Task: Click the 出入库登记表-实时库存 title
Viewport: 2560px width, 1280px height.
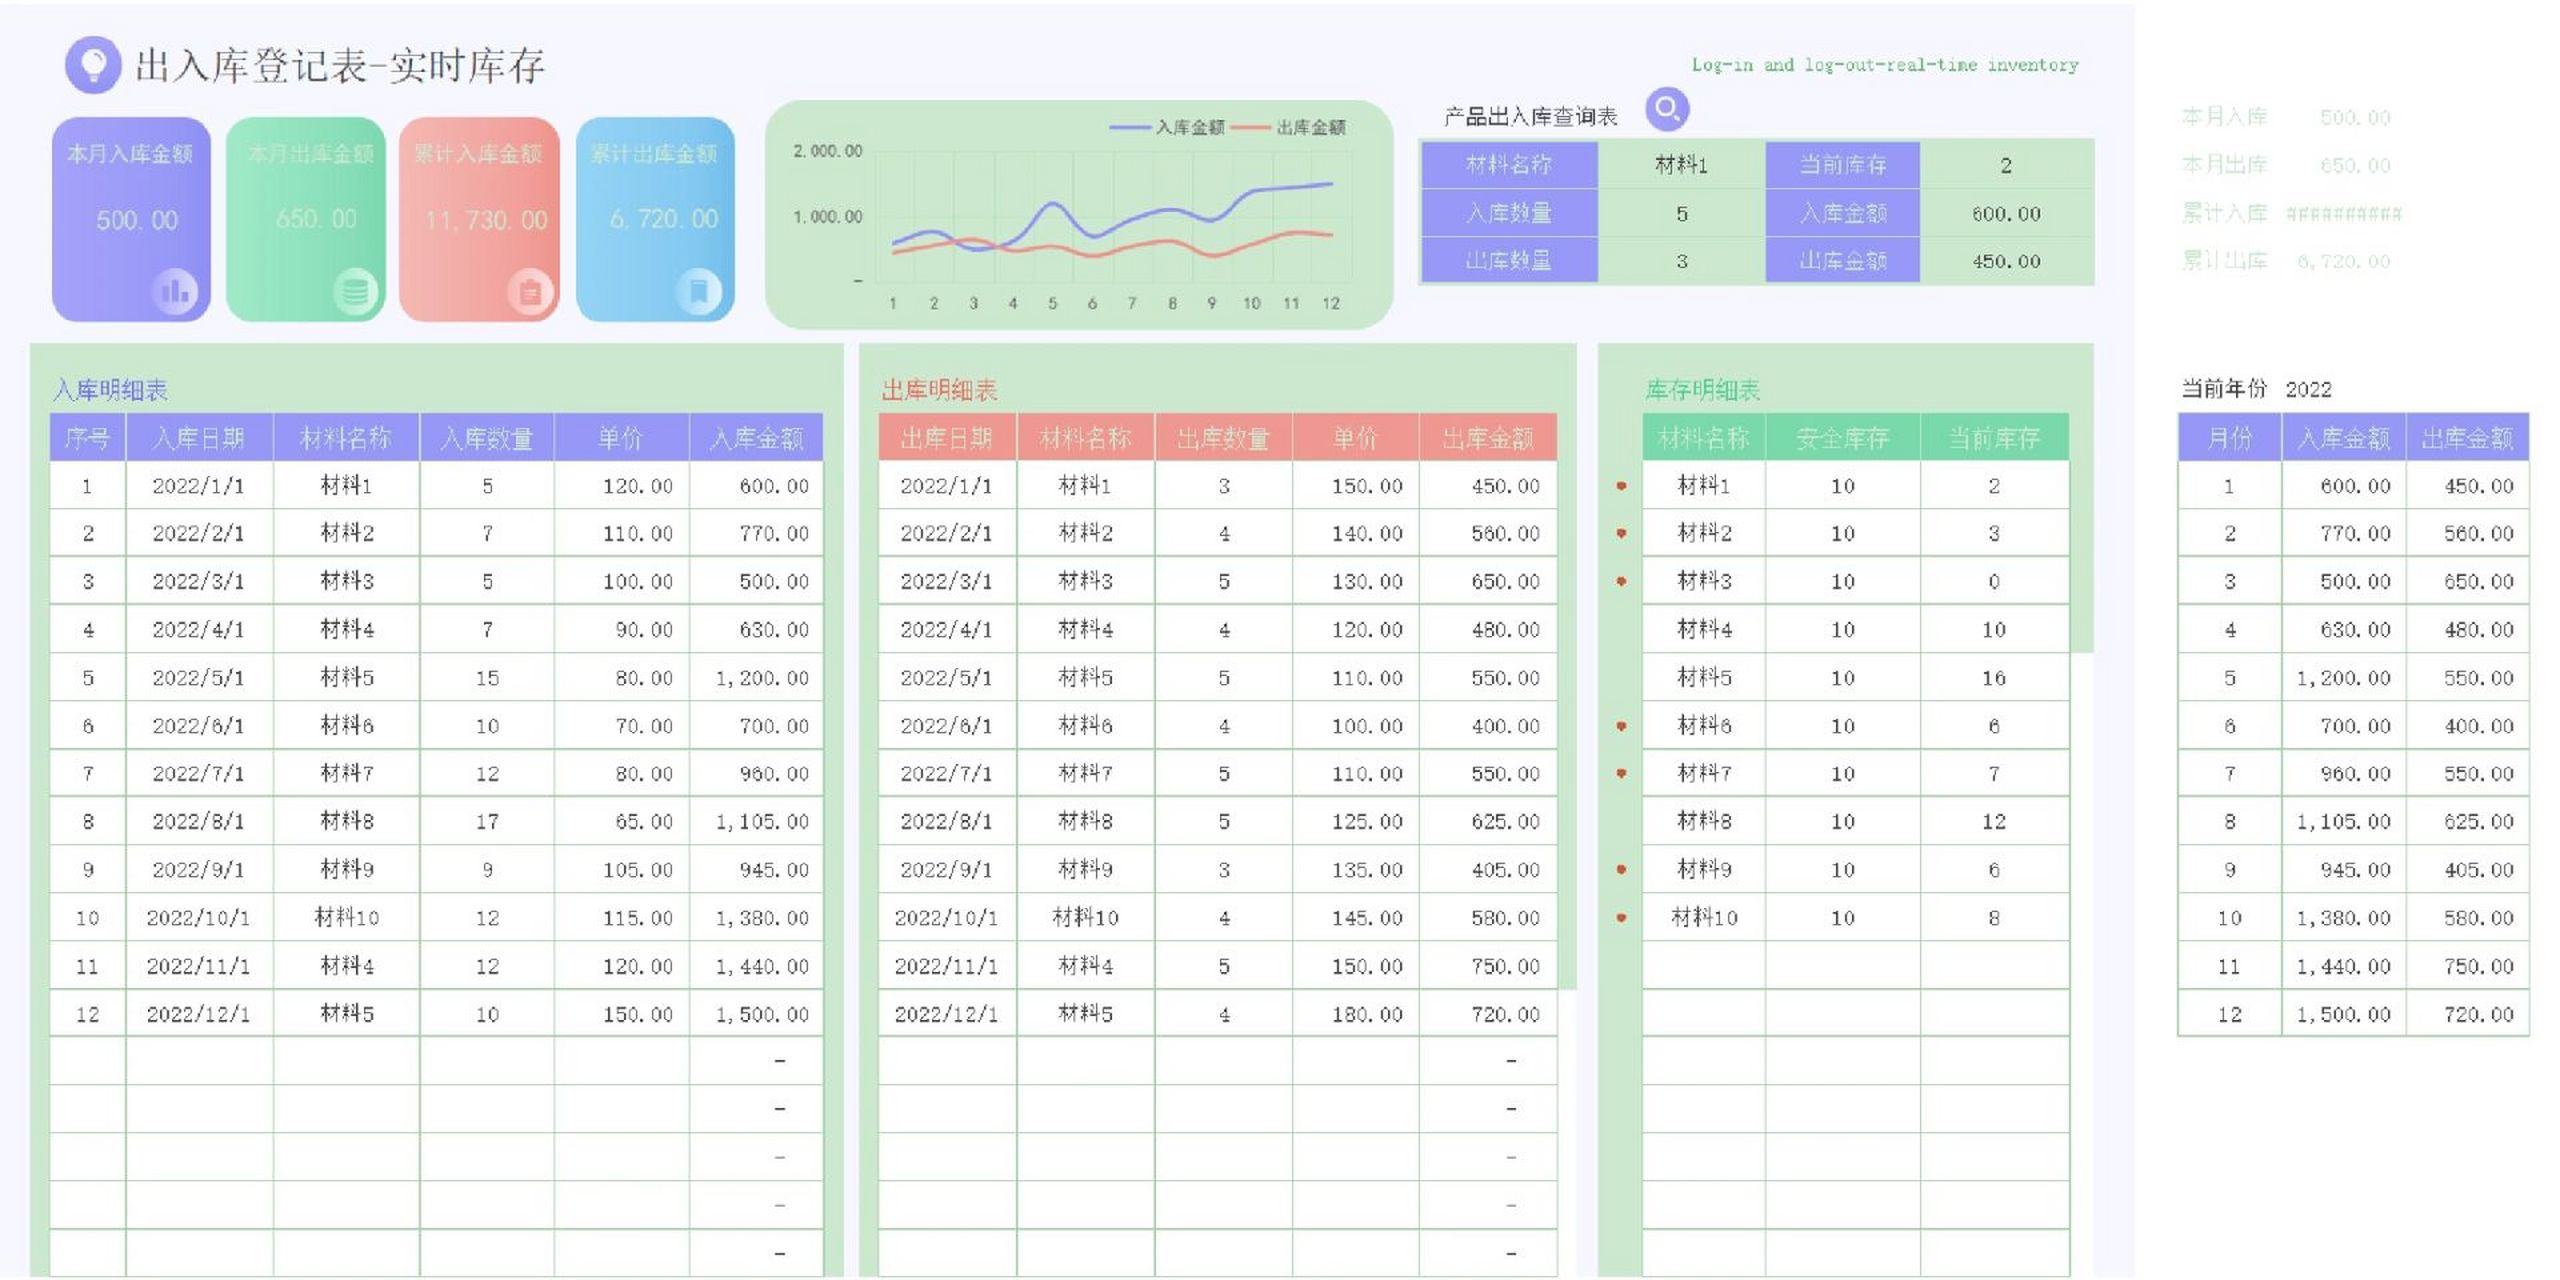Action: (x=340, y=66)
